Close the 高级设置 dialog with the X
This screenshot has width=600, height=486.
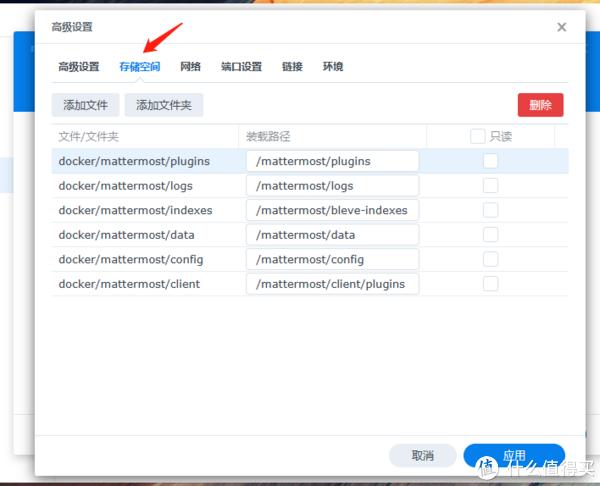561,27
